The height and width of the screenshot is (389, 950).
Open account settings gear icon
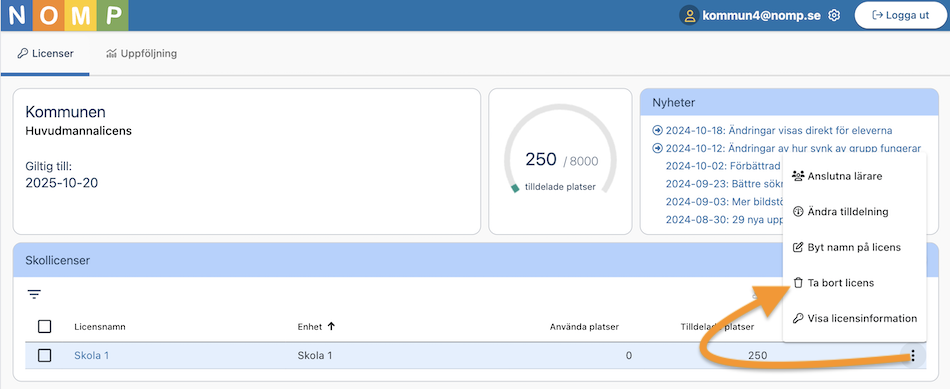tap(834, 16)
